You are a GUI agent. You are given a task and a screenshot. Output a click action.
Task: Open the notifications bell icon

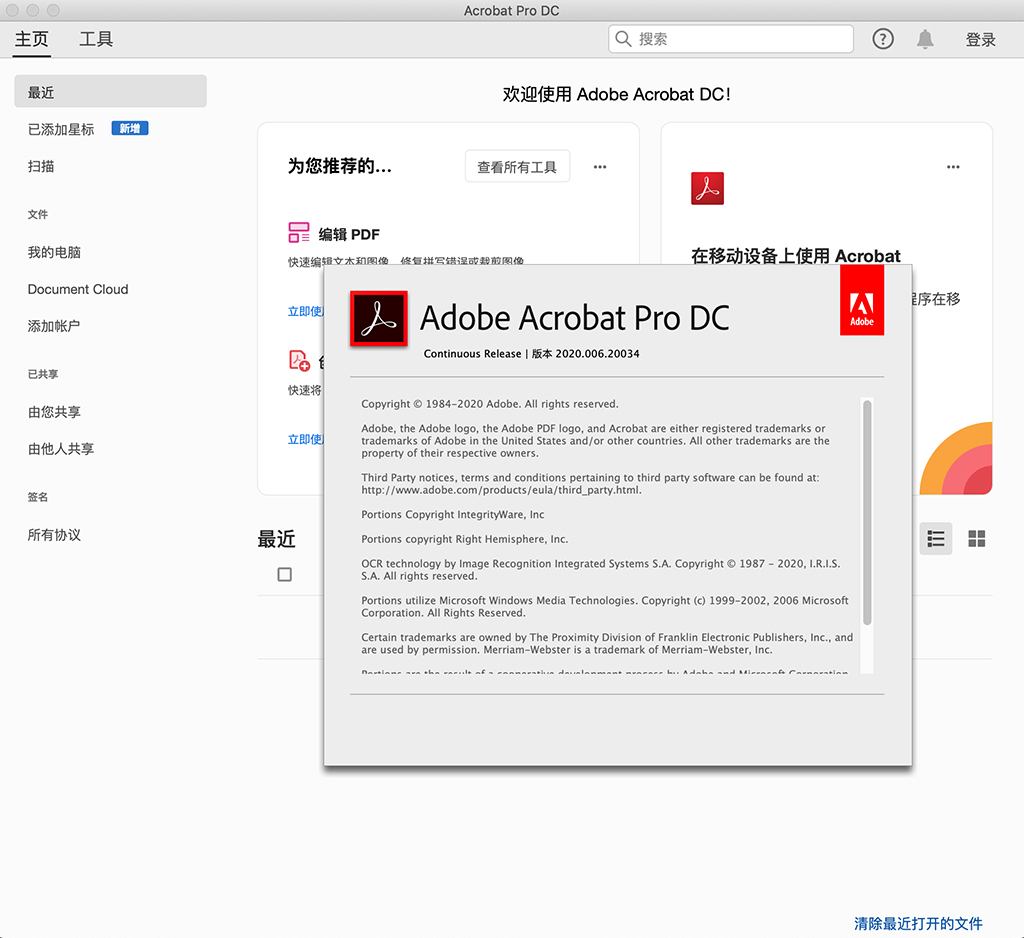pyautogui.click(x=925, y=39)
